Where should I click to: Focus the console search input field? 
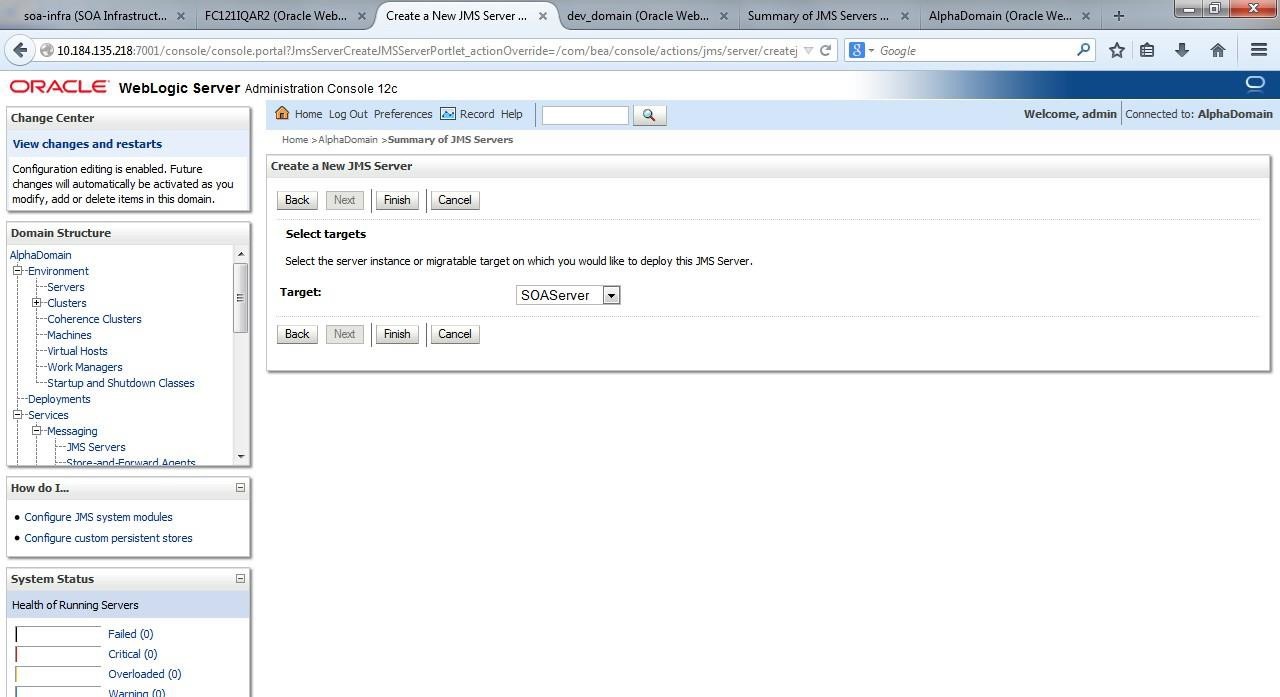coord(585,115)
